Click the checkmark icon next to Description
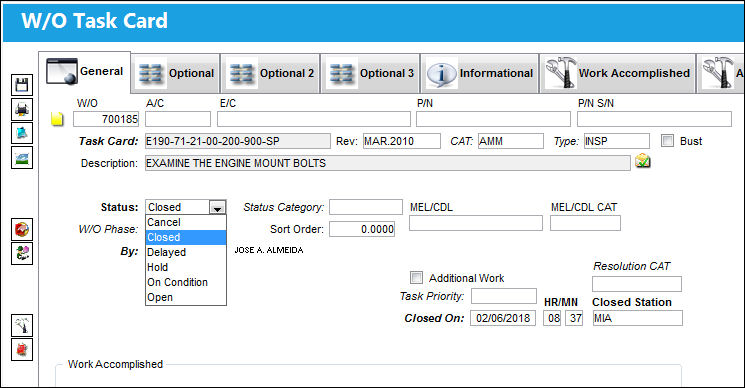 [642, 161]
